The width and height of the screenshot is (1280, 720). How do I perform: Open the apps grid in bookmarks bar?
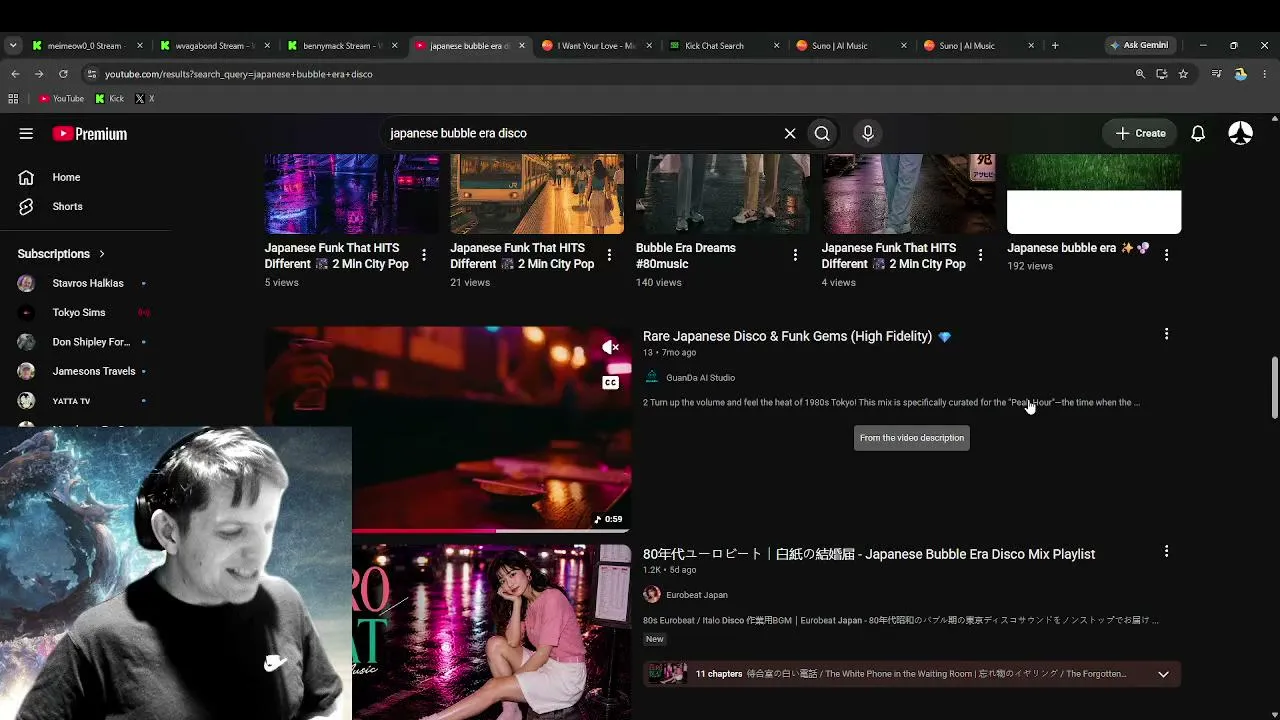coord(13,99)
